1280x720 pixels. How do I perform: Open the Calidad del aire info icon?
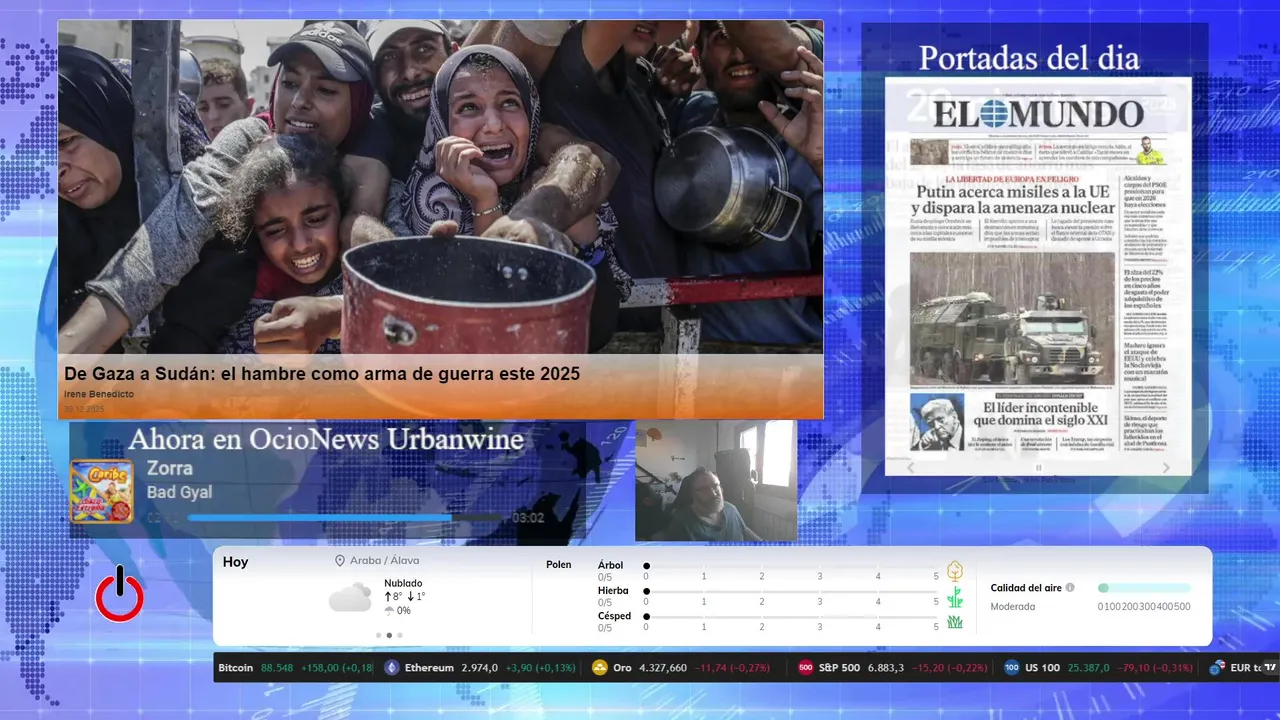pyautogui.click(x=1070, y=588)
